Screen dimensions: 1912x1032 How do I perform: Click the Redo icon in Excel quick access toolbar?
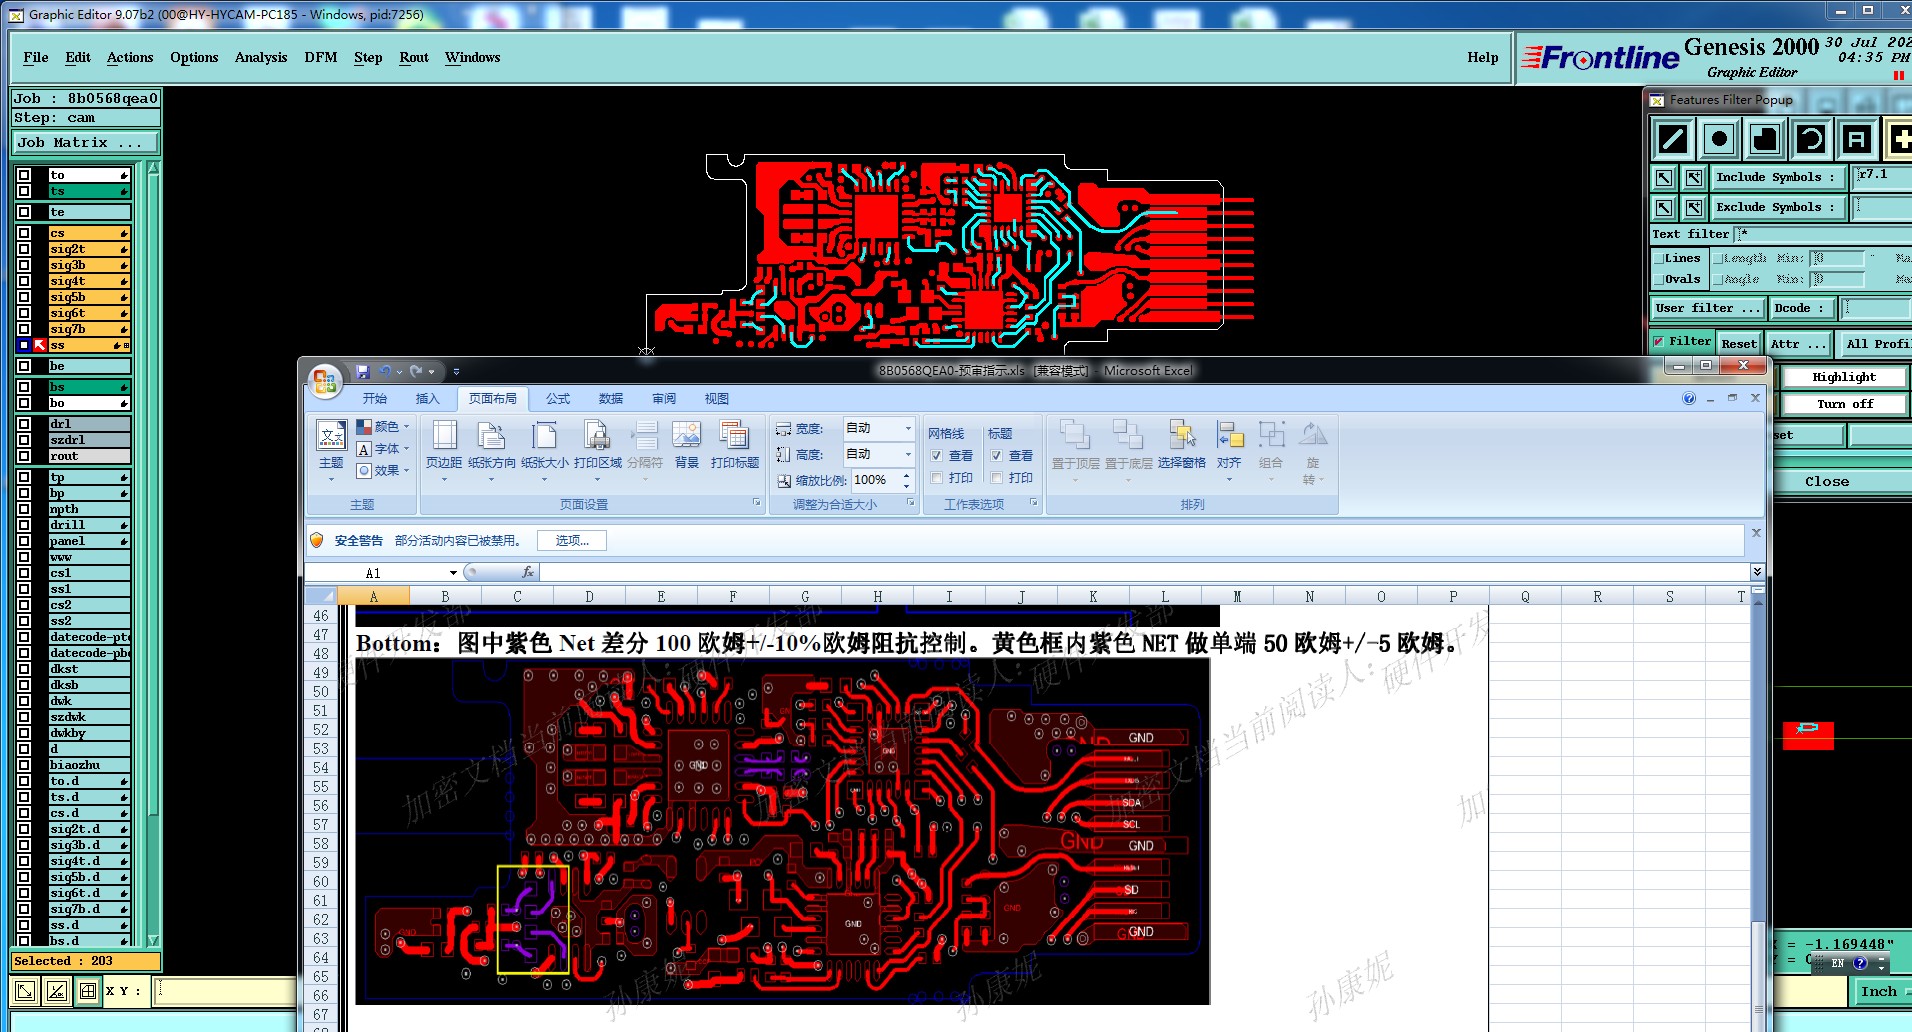[417, 371]
